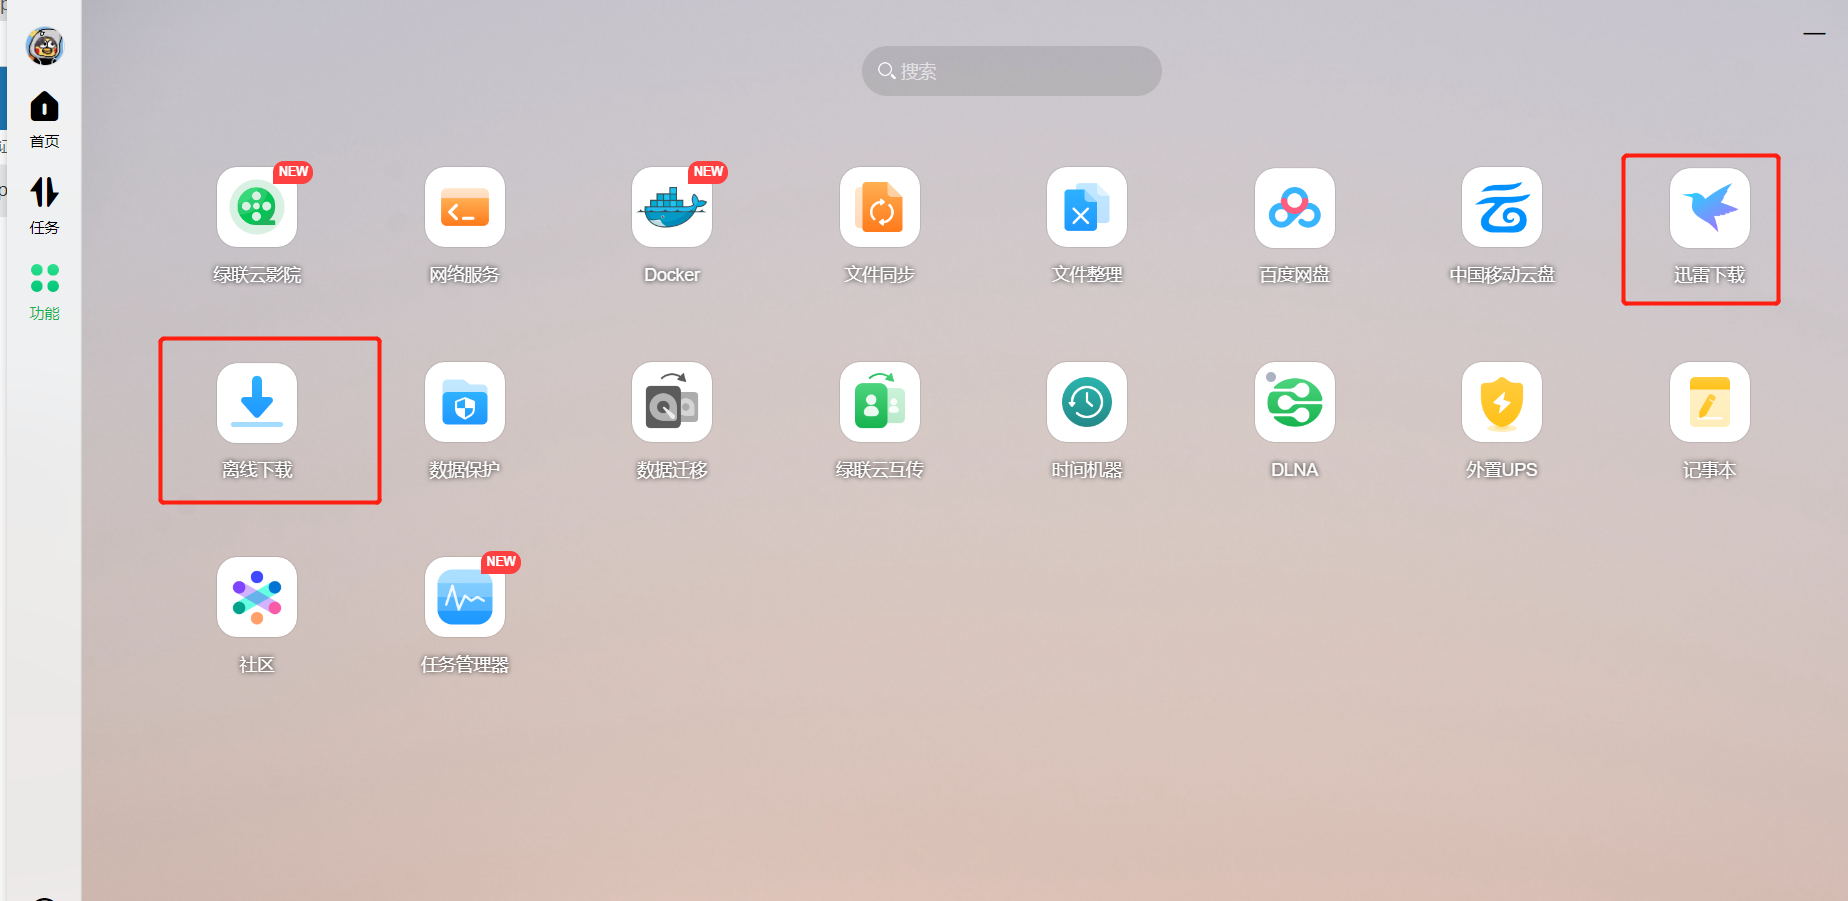Viewport: 1848px width, 901px height.
Task: Open the 绿联云影院 app
Action: [257, 207]
